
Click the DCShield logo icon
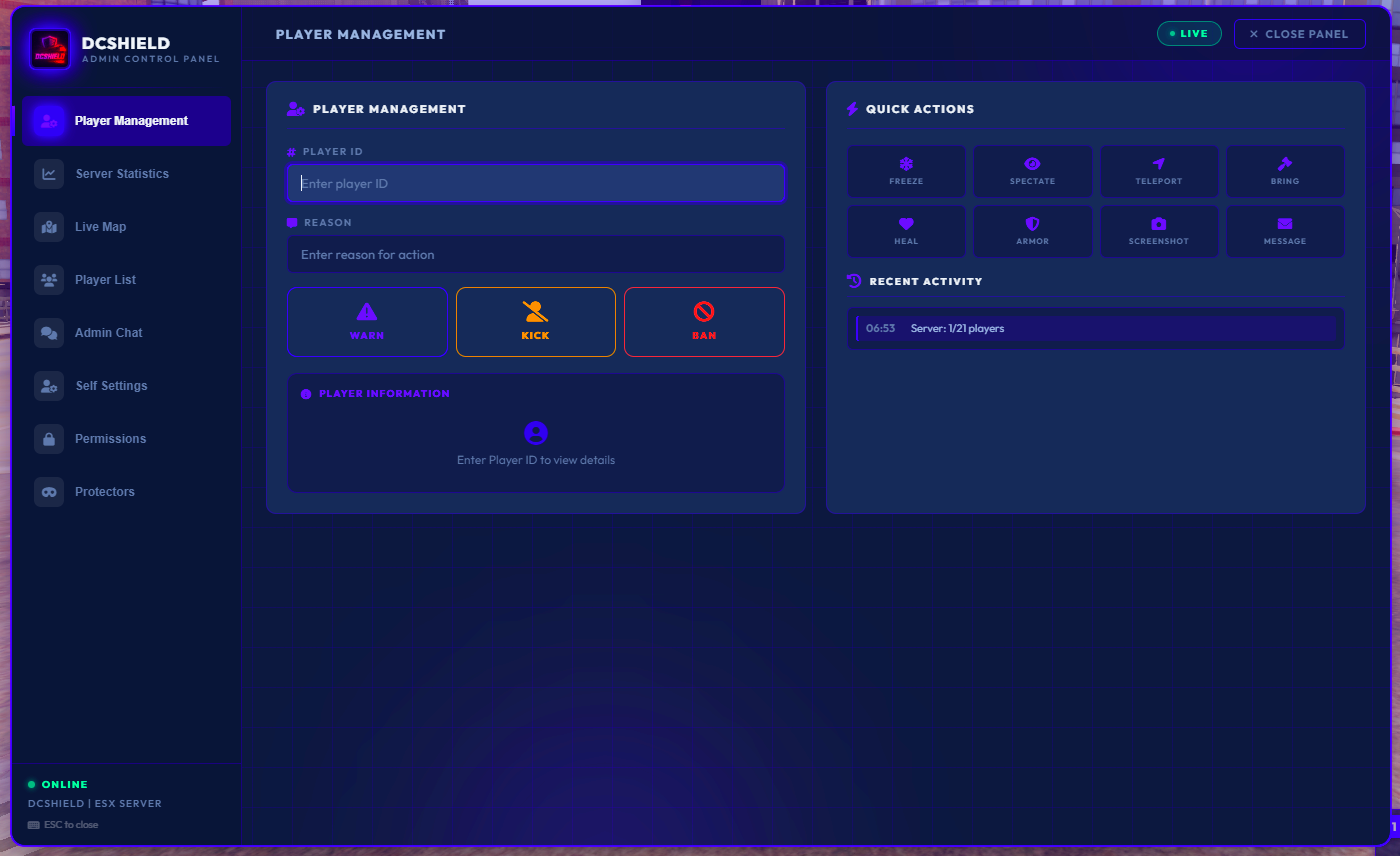point(50,49)
